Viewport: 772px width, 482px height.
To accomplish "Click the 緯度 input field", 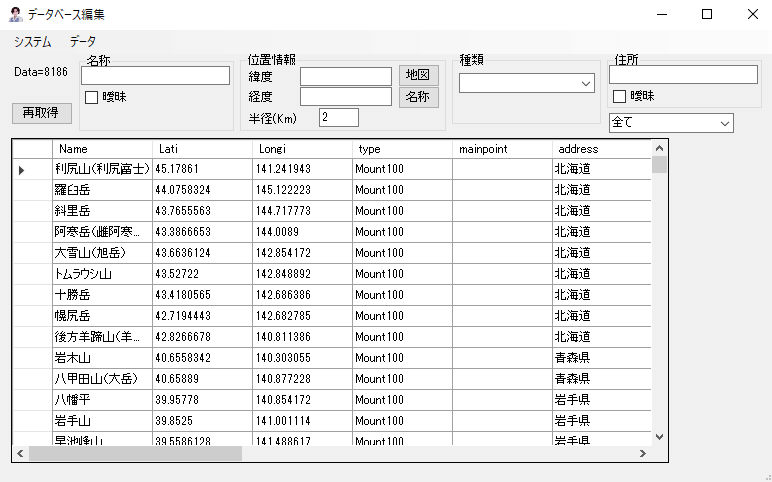I will tap(345, 76).
